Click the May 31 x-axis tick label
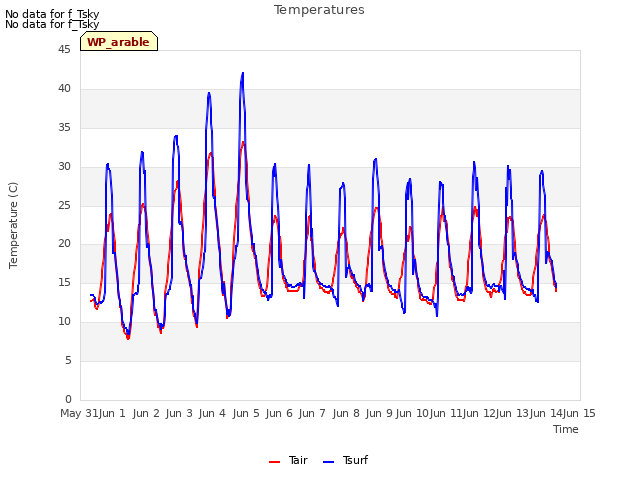This screenshot has width=640, height=480. pos(79,413)
